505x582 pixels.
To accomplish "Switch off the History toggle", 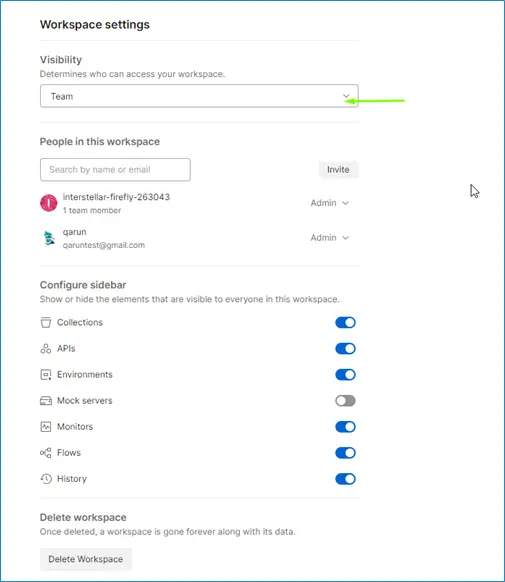I will [345, 479].
